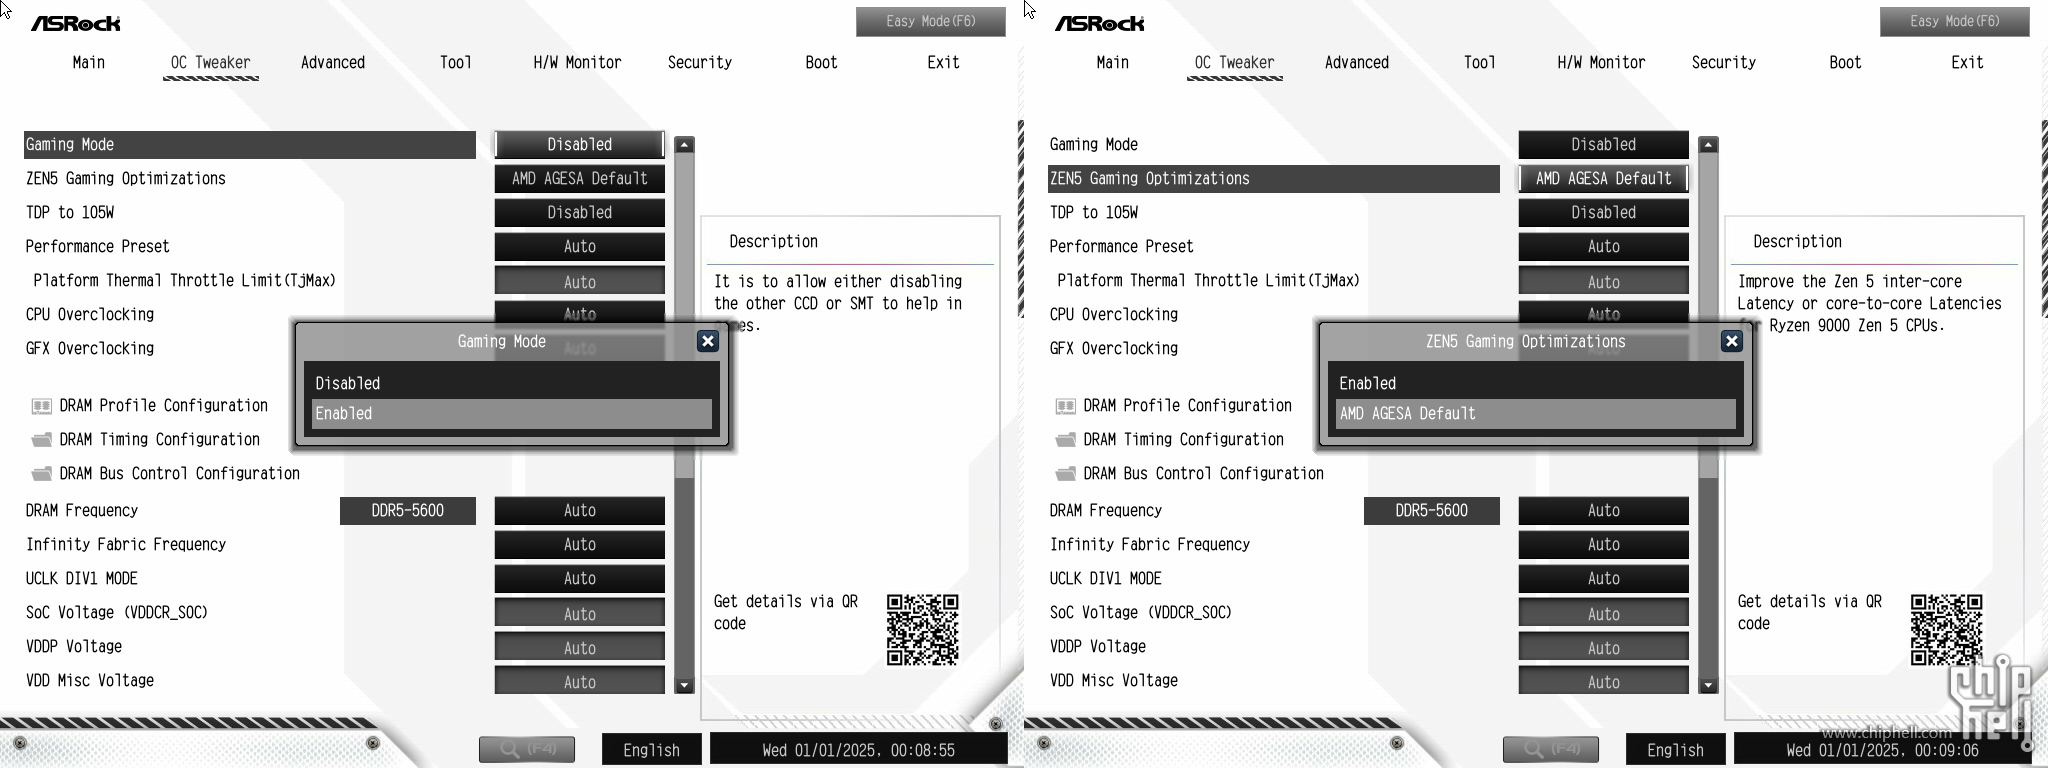The height and width of the screenshot is (768, 2048).
Task: Close the ZEN5 Gaming Optimizations popup
Action: coord(1732,341)
